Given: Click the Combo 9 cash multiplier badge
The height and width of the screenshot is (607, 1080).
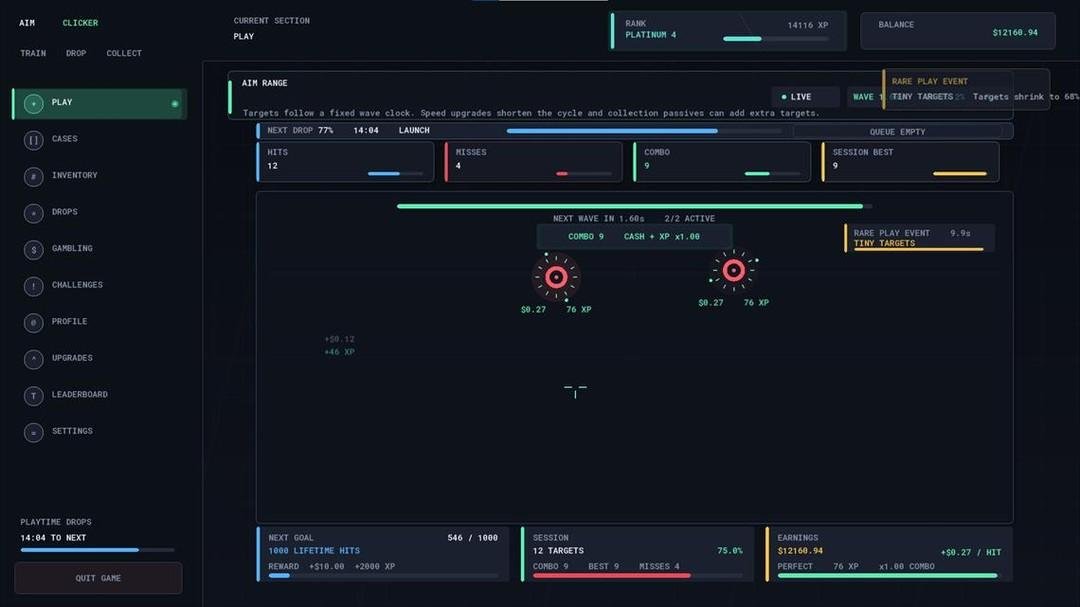Looking at the screenshot, I should [634, 236].
